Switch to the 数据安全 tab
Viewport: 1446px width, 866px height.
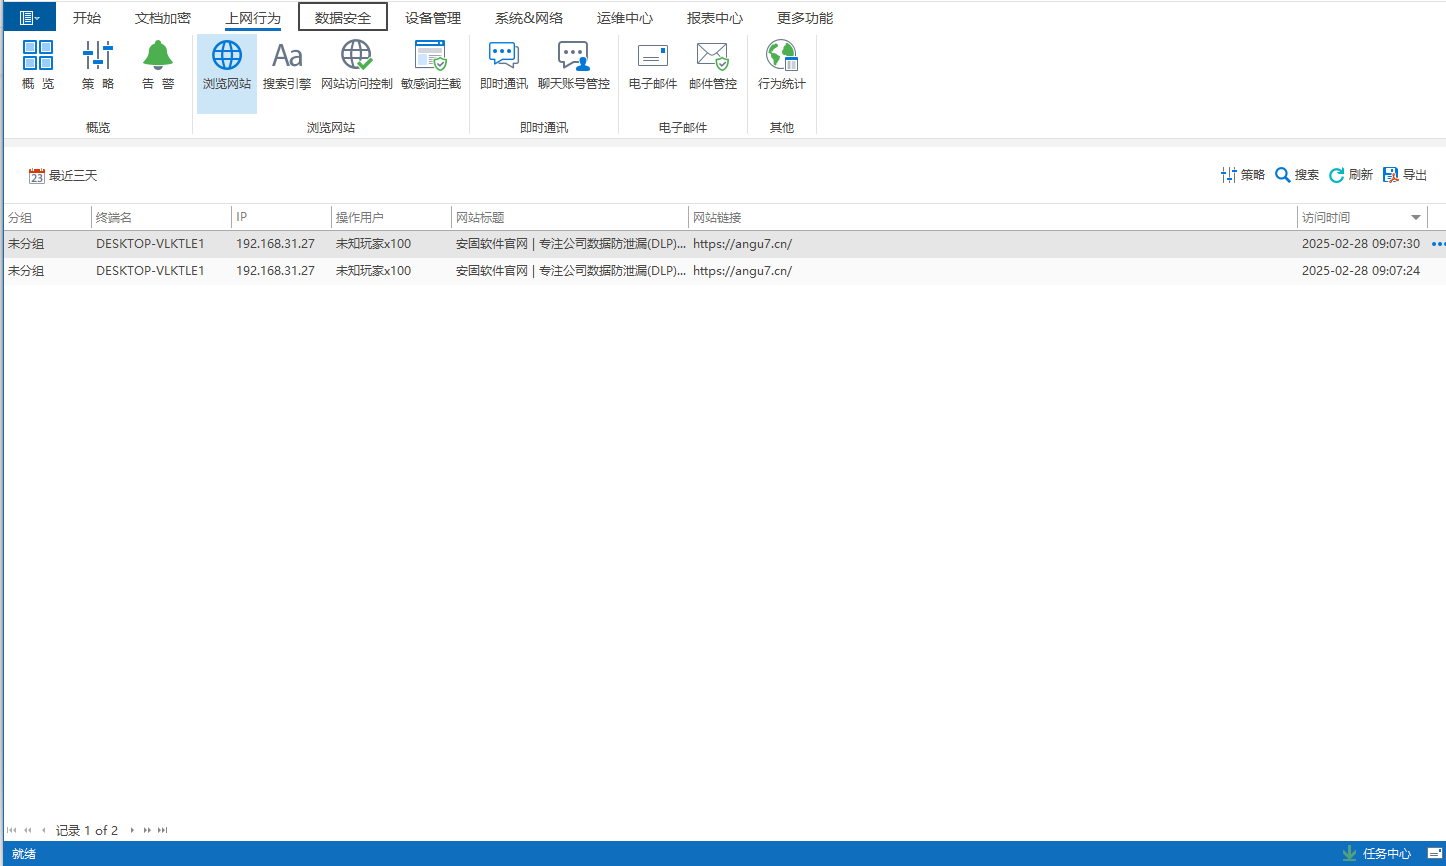click(343, 18)
